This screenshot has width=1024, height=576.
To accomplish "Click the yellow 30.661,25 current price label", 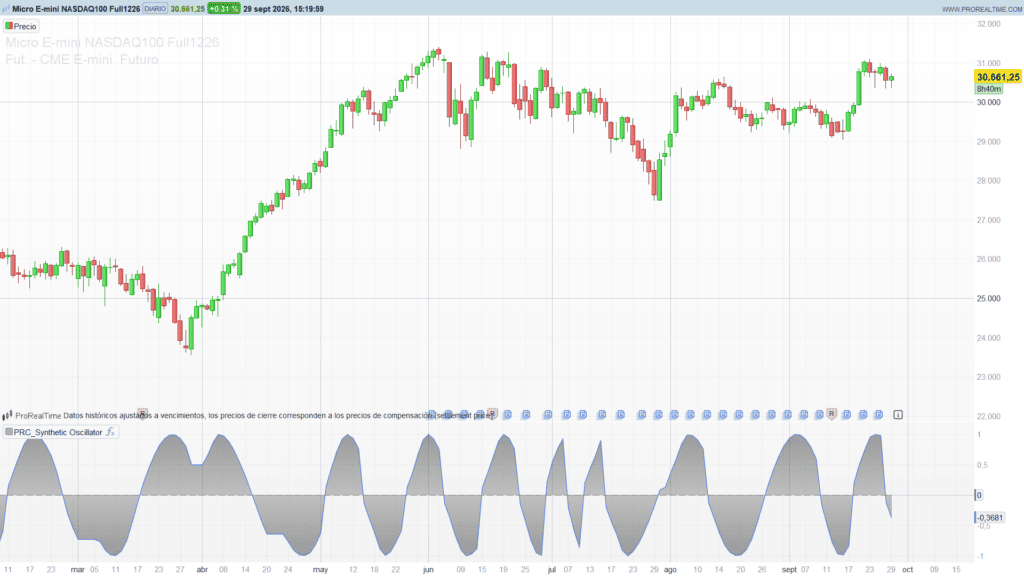I will [x=998, y=77].
